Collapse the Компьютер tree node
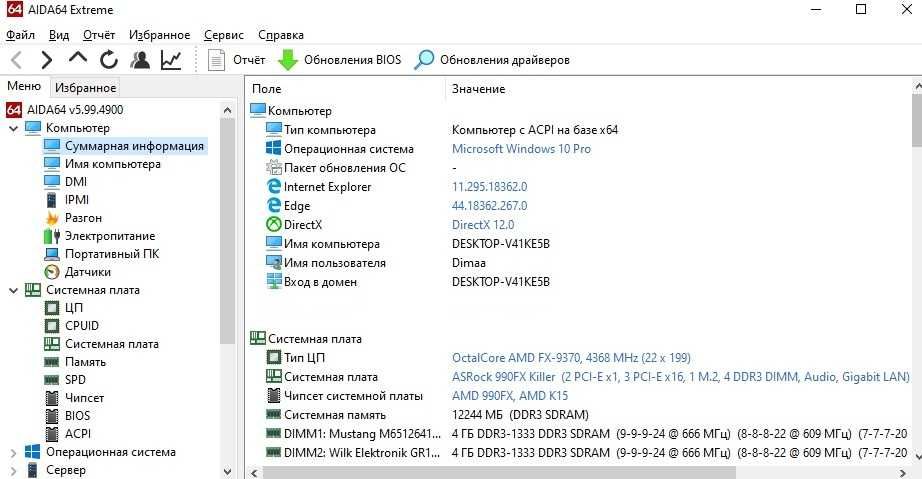 pos(14,128)
